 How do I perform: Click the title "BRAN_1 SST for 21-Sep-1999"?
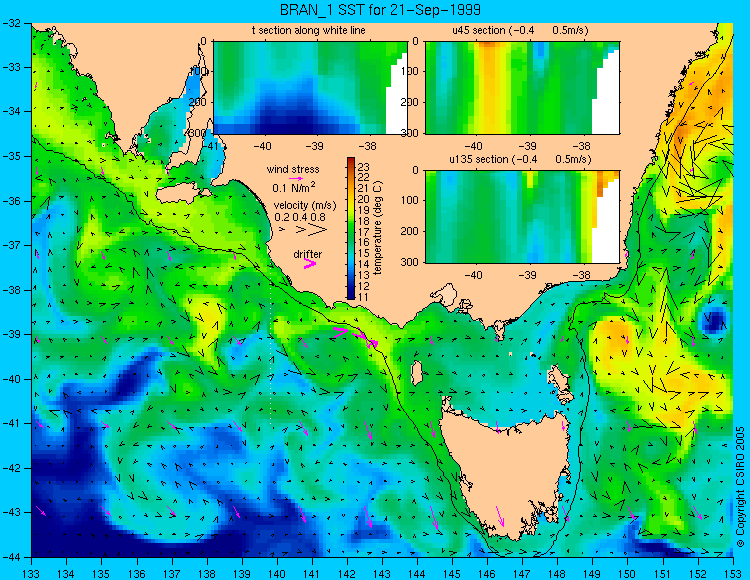click(381, 10)
